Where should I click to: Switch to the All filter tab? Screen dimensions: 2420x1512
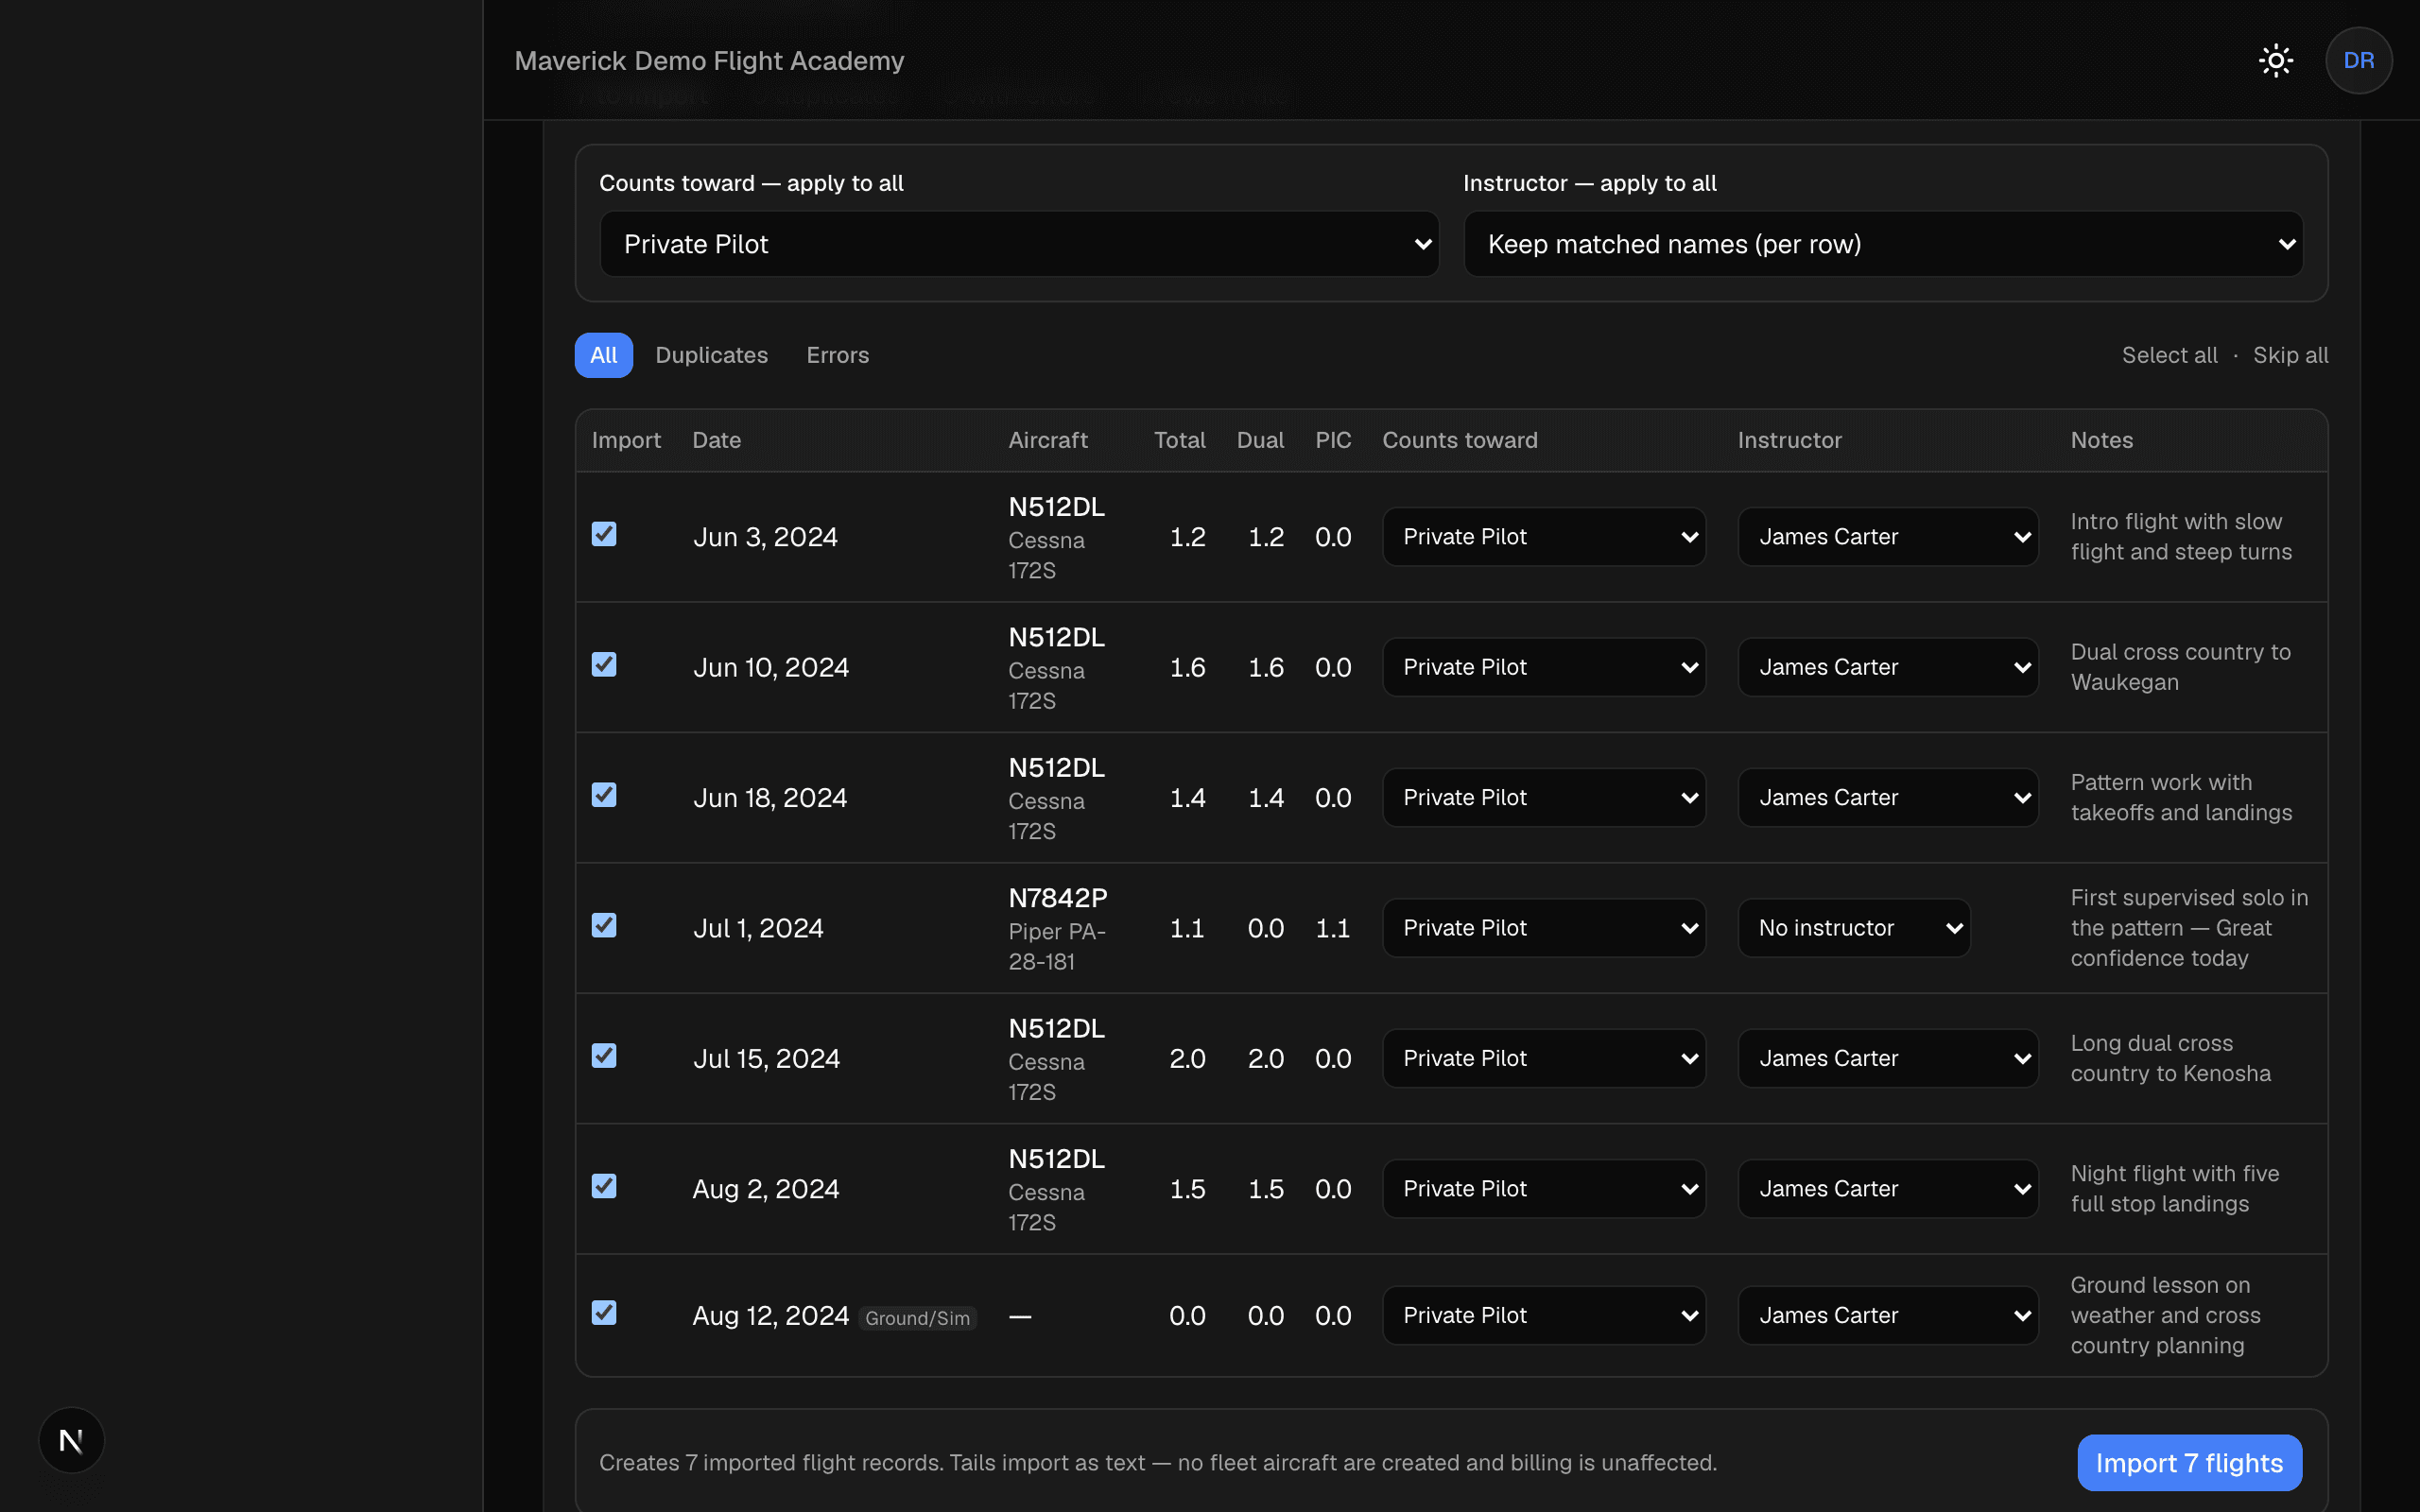pos(603,355)
